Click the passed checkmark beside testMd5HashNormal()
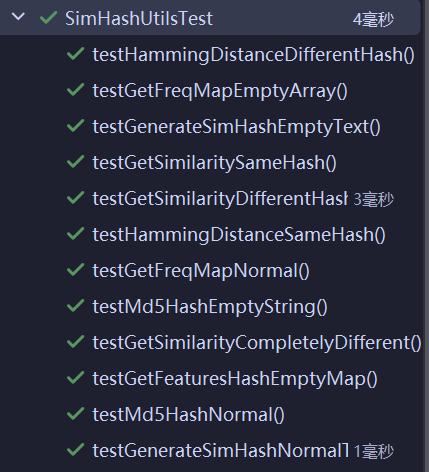 pos(75,414)
